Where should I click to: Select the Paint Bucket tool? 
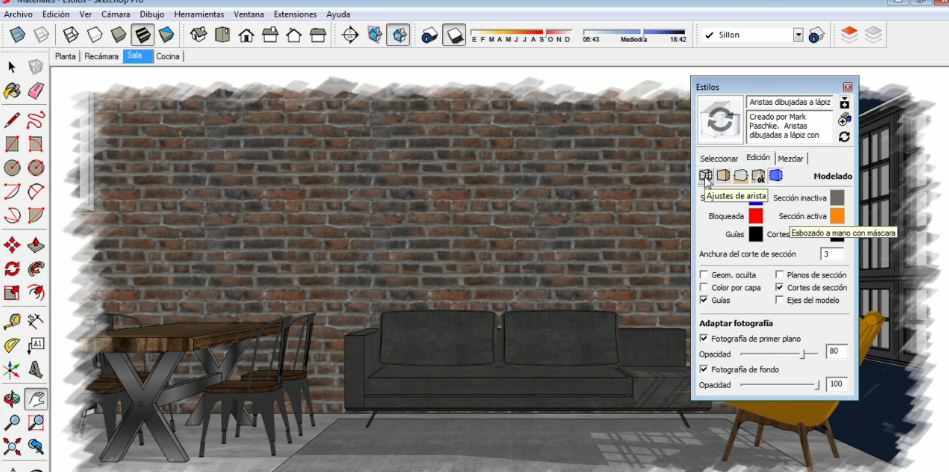click(12, 91)
